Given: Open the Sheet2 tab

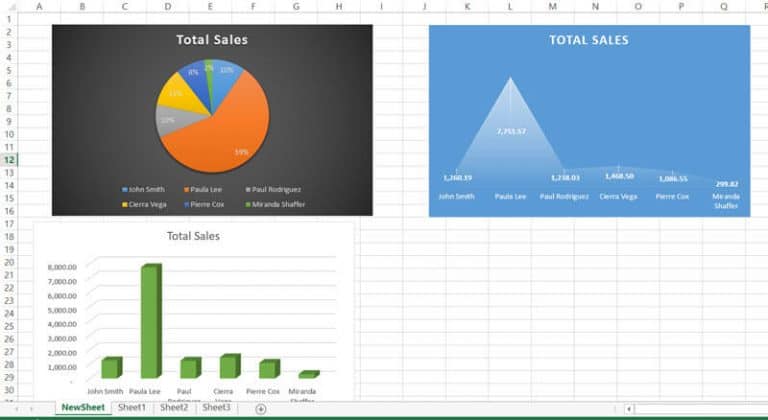Looking at the screenshot, I should pyautogui.click(x=174, y=408).
